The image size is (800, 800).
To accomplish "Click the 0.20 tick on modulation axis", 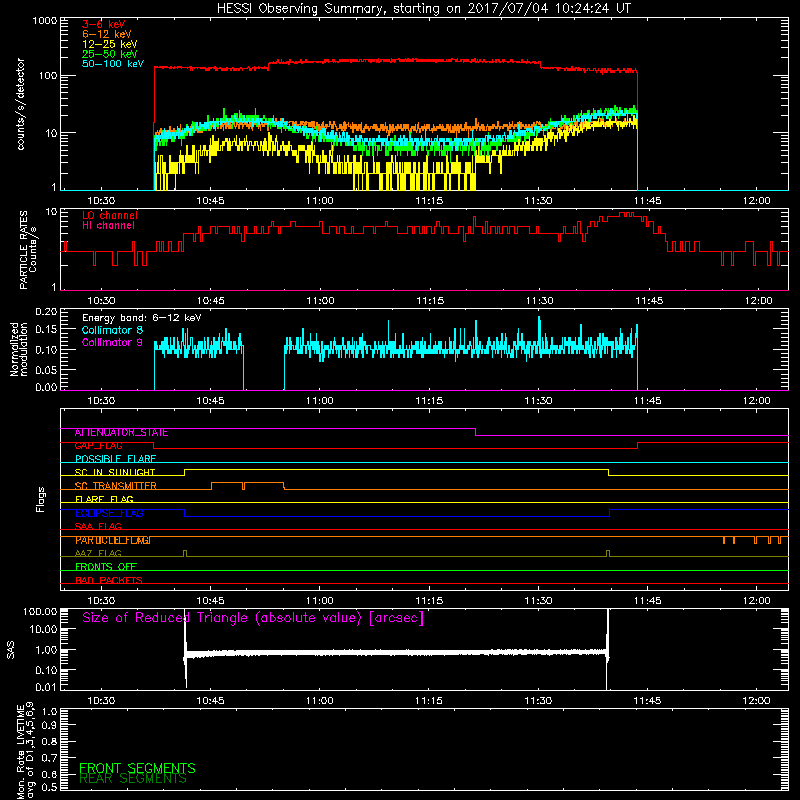I will (46, 312).
